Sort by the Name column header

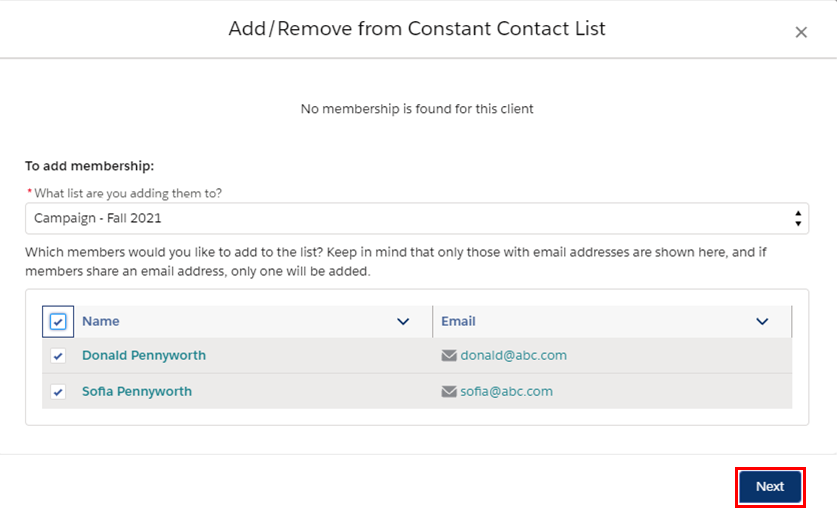pos(100,321)
